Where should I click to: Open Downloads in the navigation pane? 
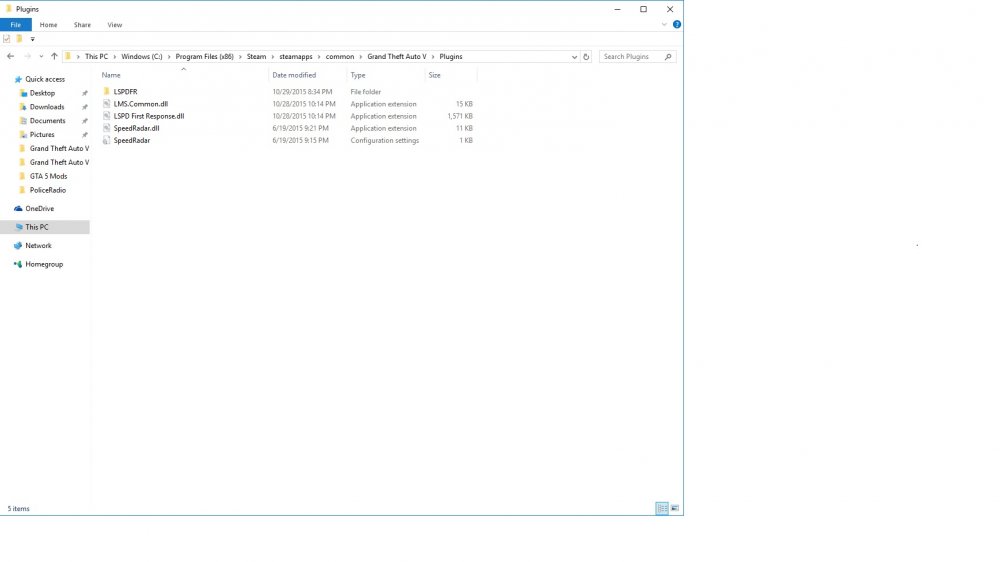coord(47,107)
